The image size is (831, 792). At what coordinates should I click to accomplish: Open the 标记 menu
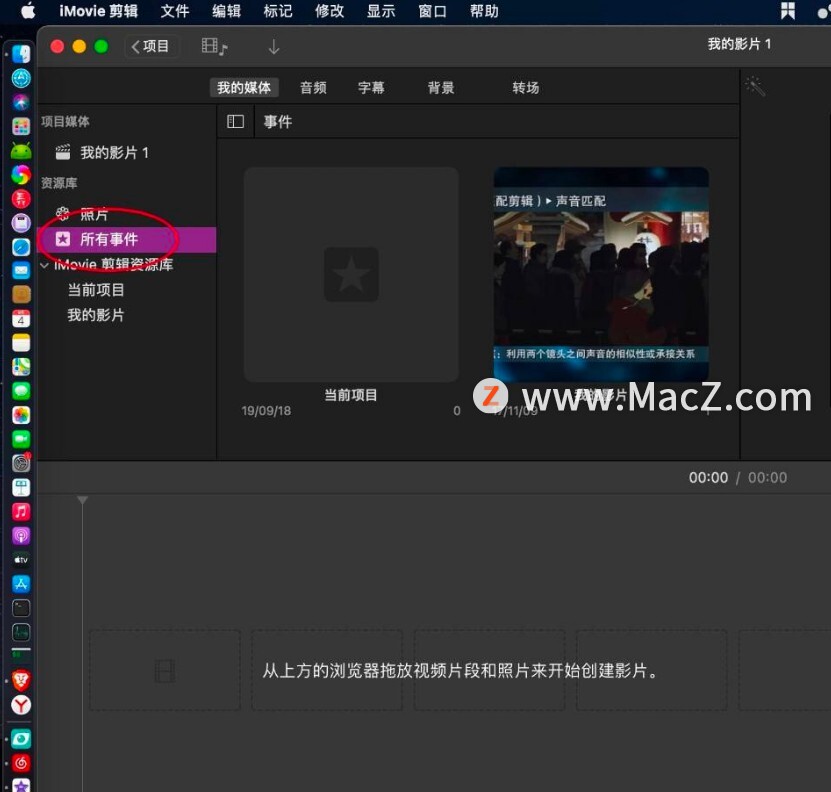tap(278, 11)
